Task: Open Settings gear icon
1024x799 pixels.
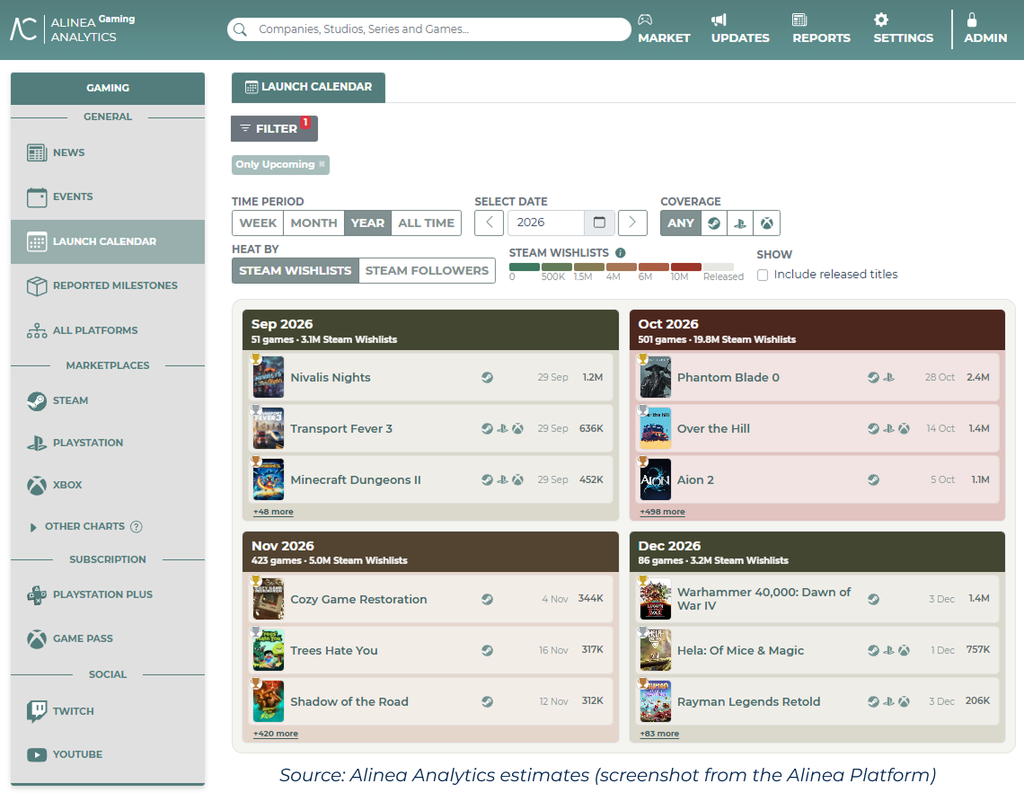Action: (880, 20)
